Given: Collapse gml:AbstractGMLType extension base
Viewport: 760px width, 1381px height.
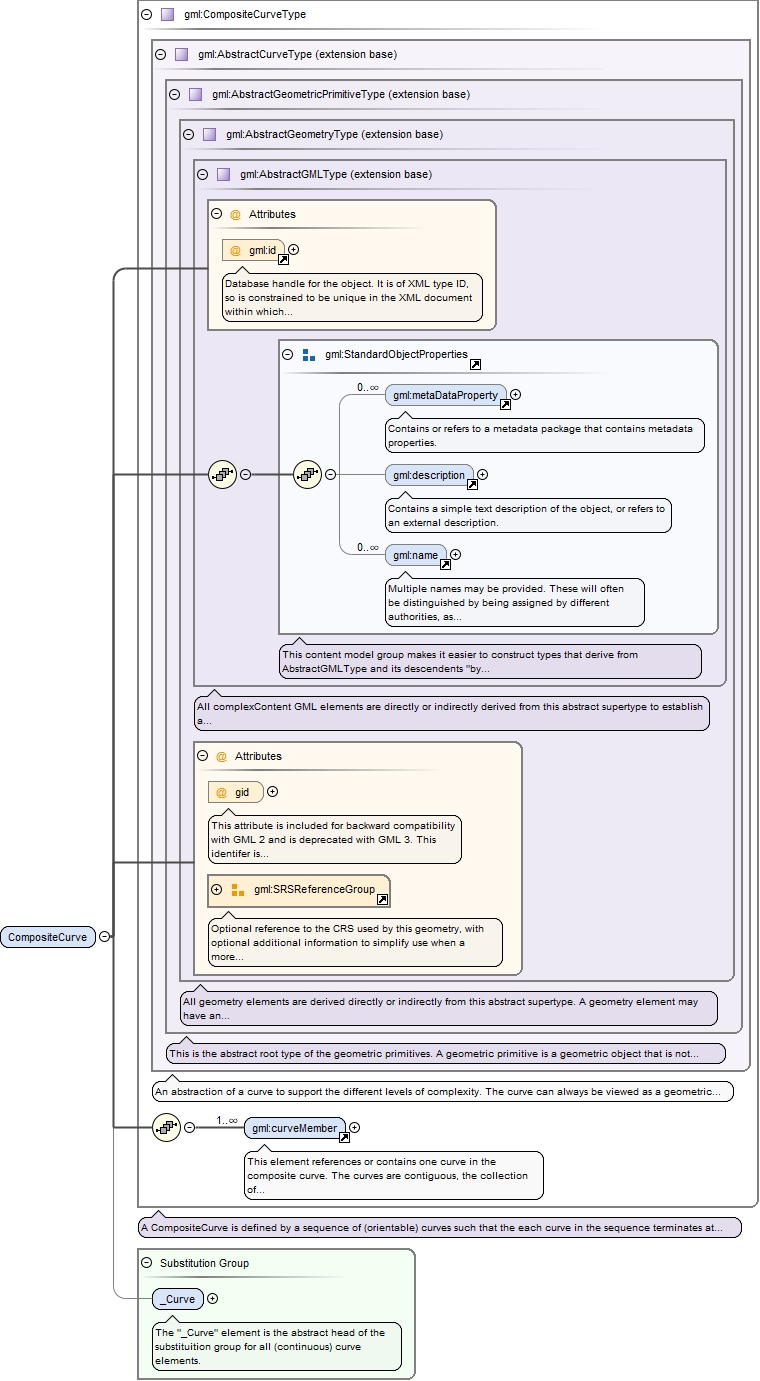Looking at the screenshot, I should (202, 175).
